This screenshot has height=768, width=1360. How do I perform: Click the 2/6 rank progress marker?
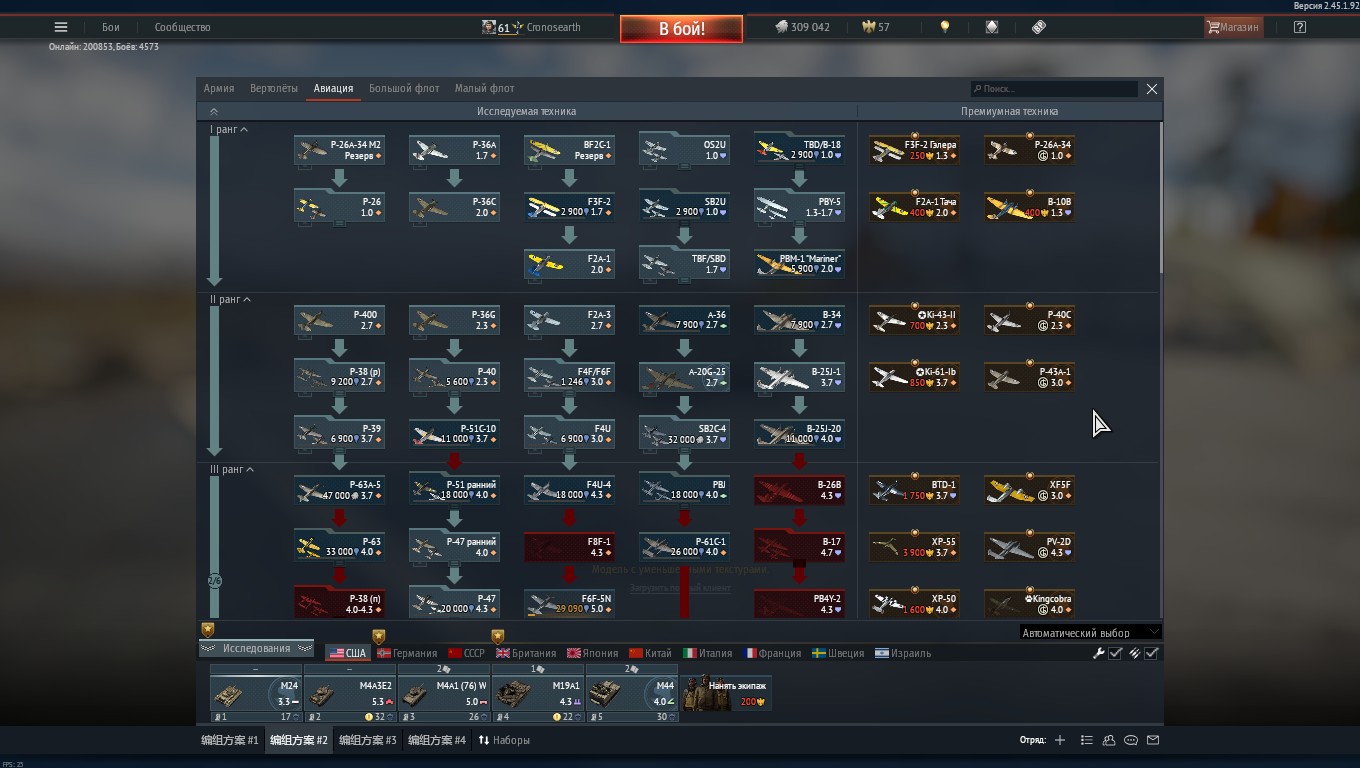(214, 581)
